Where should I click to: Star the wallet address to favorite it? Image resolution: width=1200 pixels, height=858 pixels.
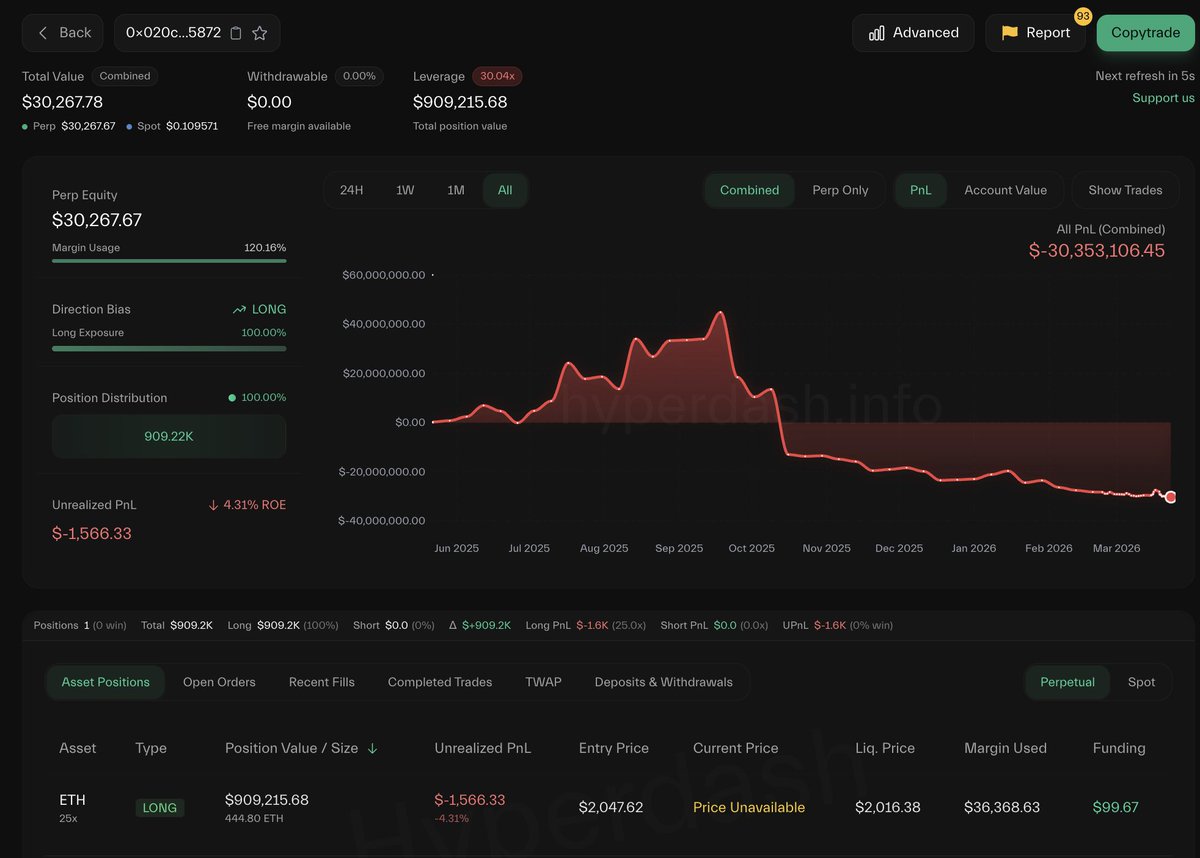259,32
